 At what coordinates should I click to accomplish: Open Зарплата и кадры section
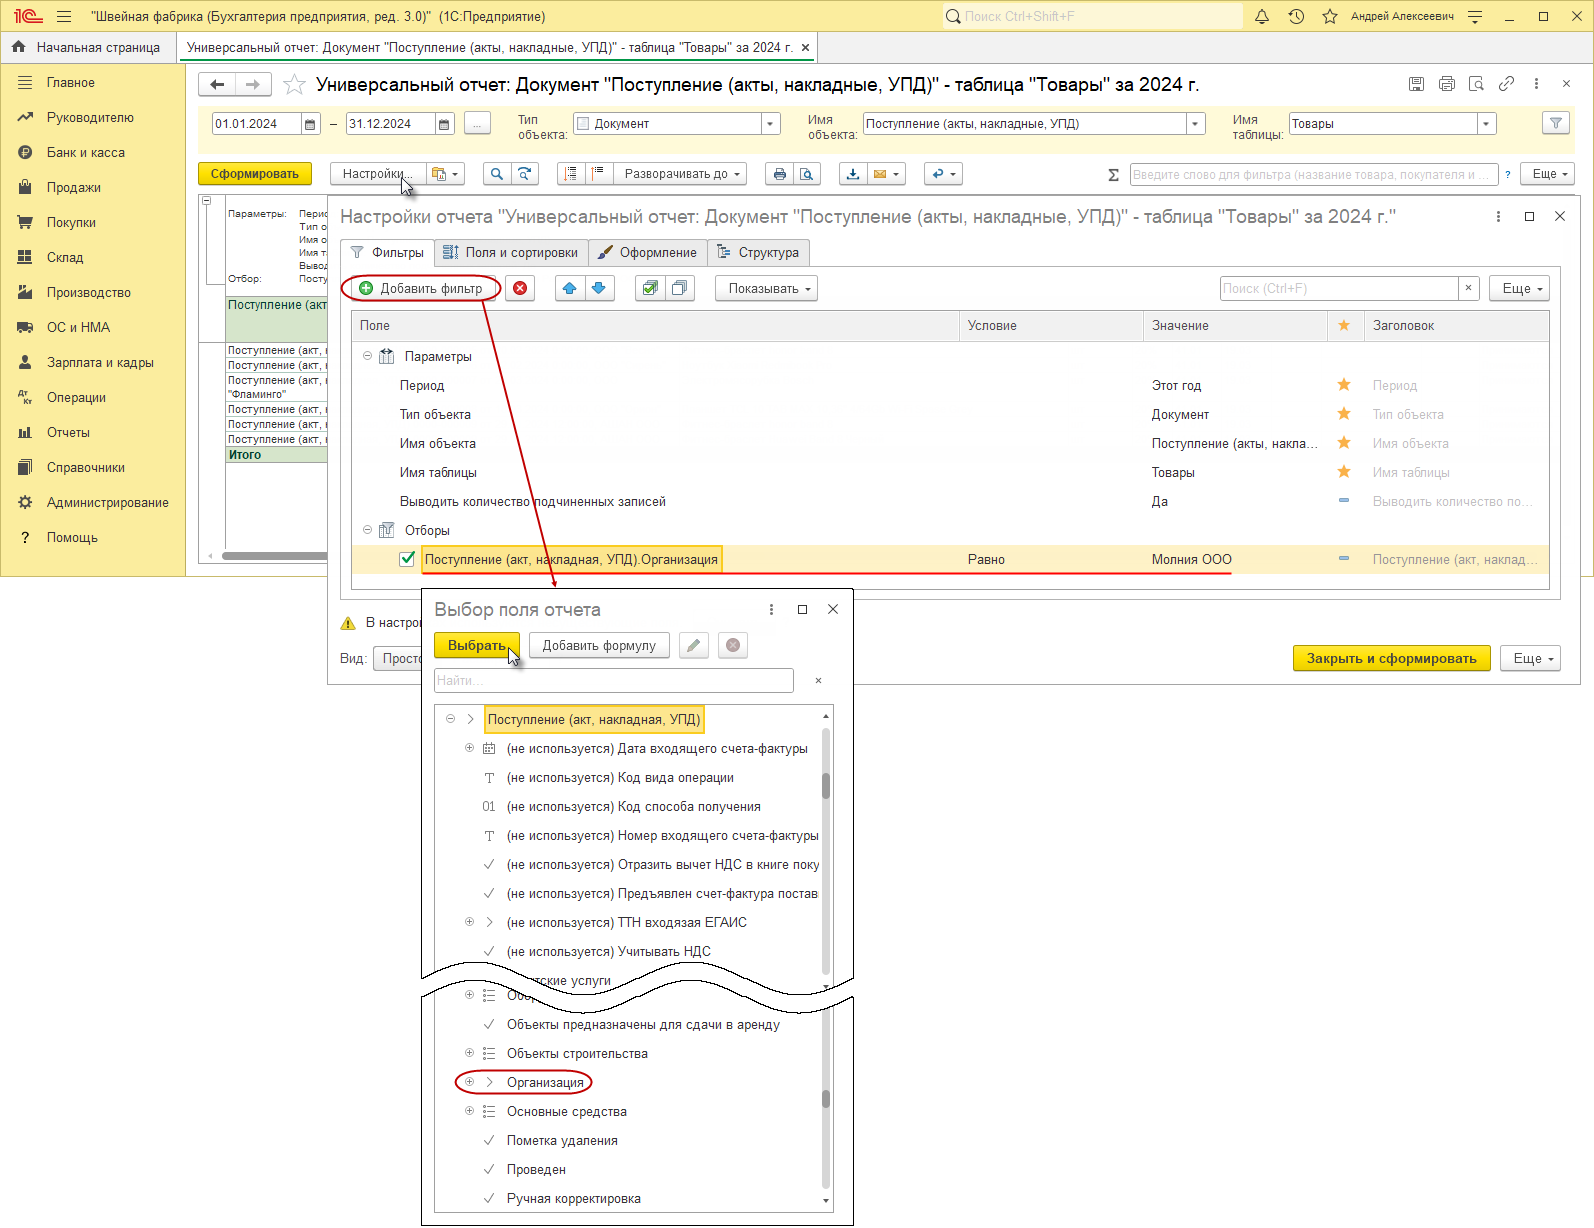[100, 362]
